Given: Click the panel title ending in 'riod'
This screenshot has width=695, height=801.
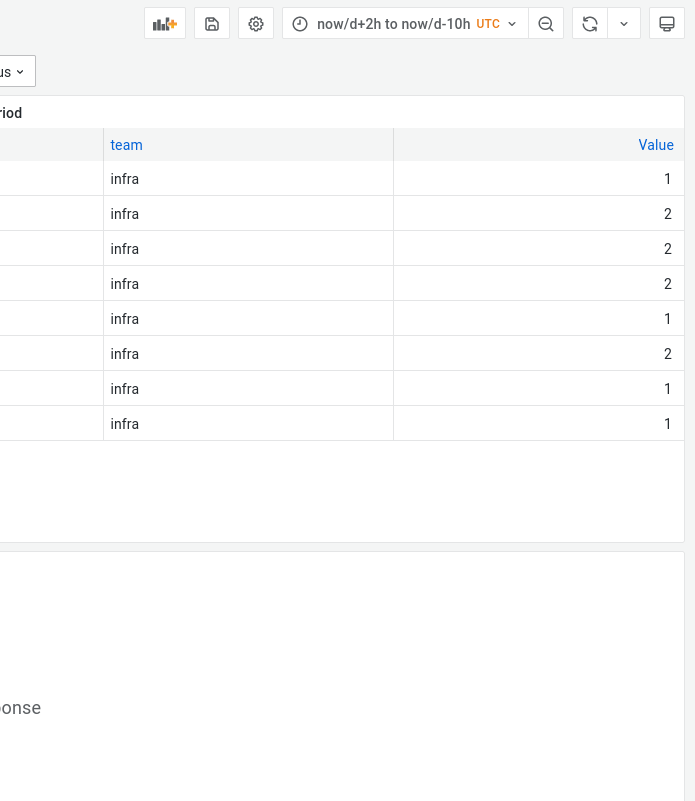Looking at the screenshot, I should tap(11, 113).
